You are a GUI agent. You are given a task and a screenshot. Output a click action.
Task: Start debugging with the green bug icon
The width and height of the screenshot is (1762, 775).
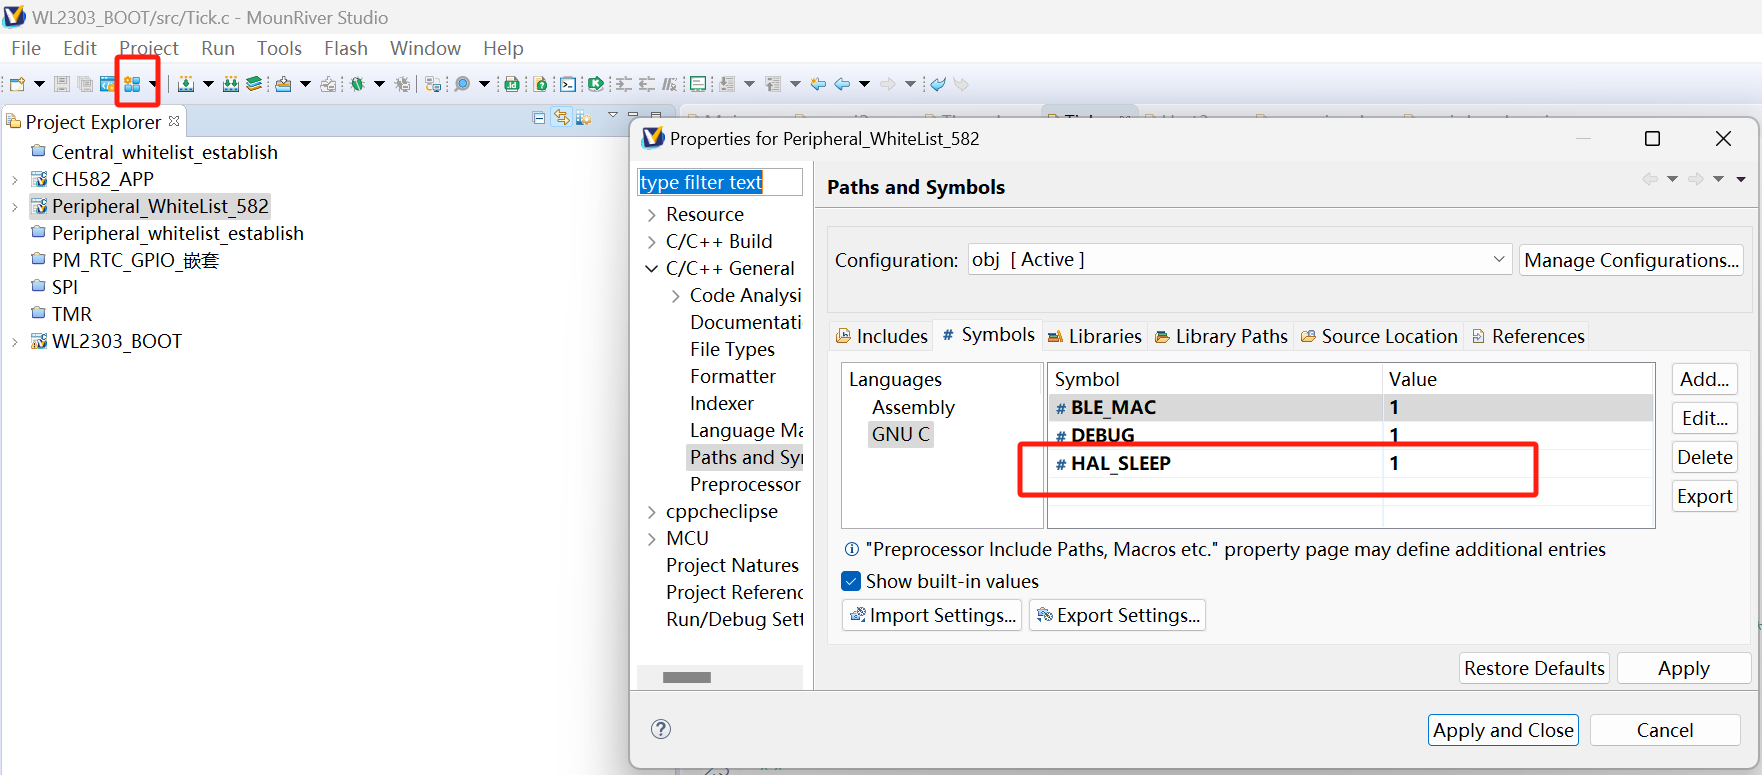click(x=357, y=84)
